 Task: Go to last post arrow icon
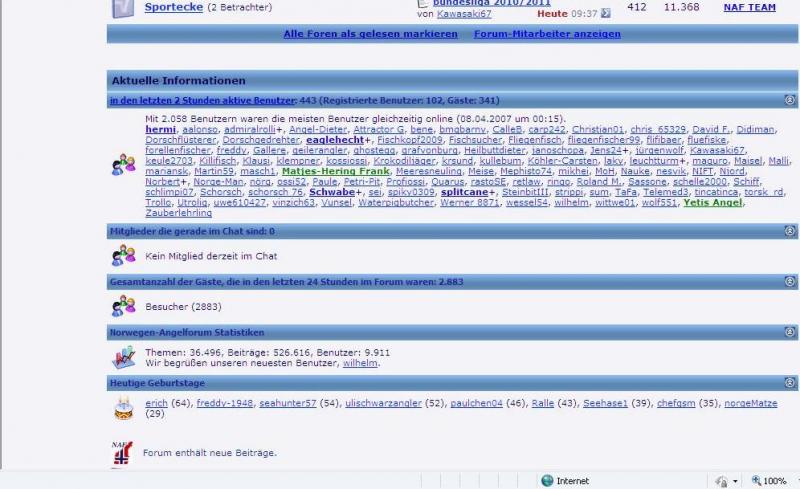[x=606, y=14]
